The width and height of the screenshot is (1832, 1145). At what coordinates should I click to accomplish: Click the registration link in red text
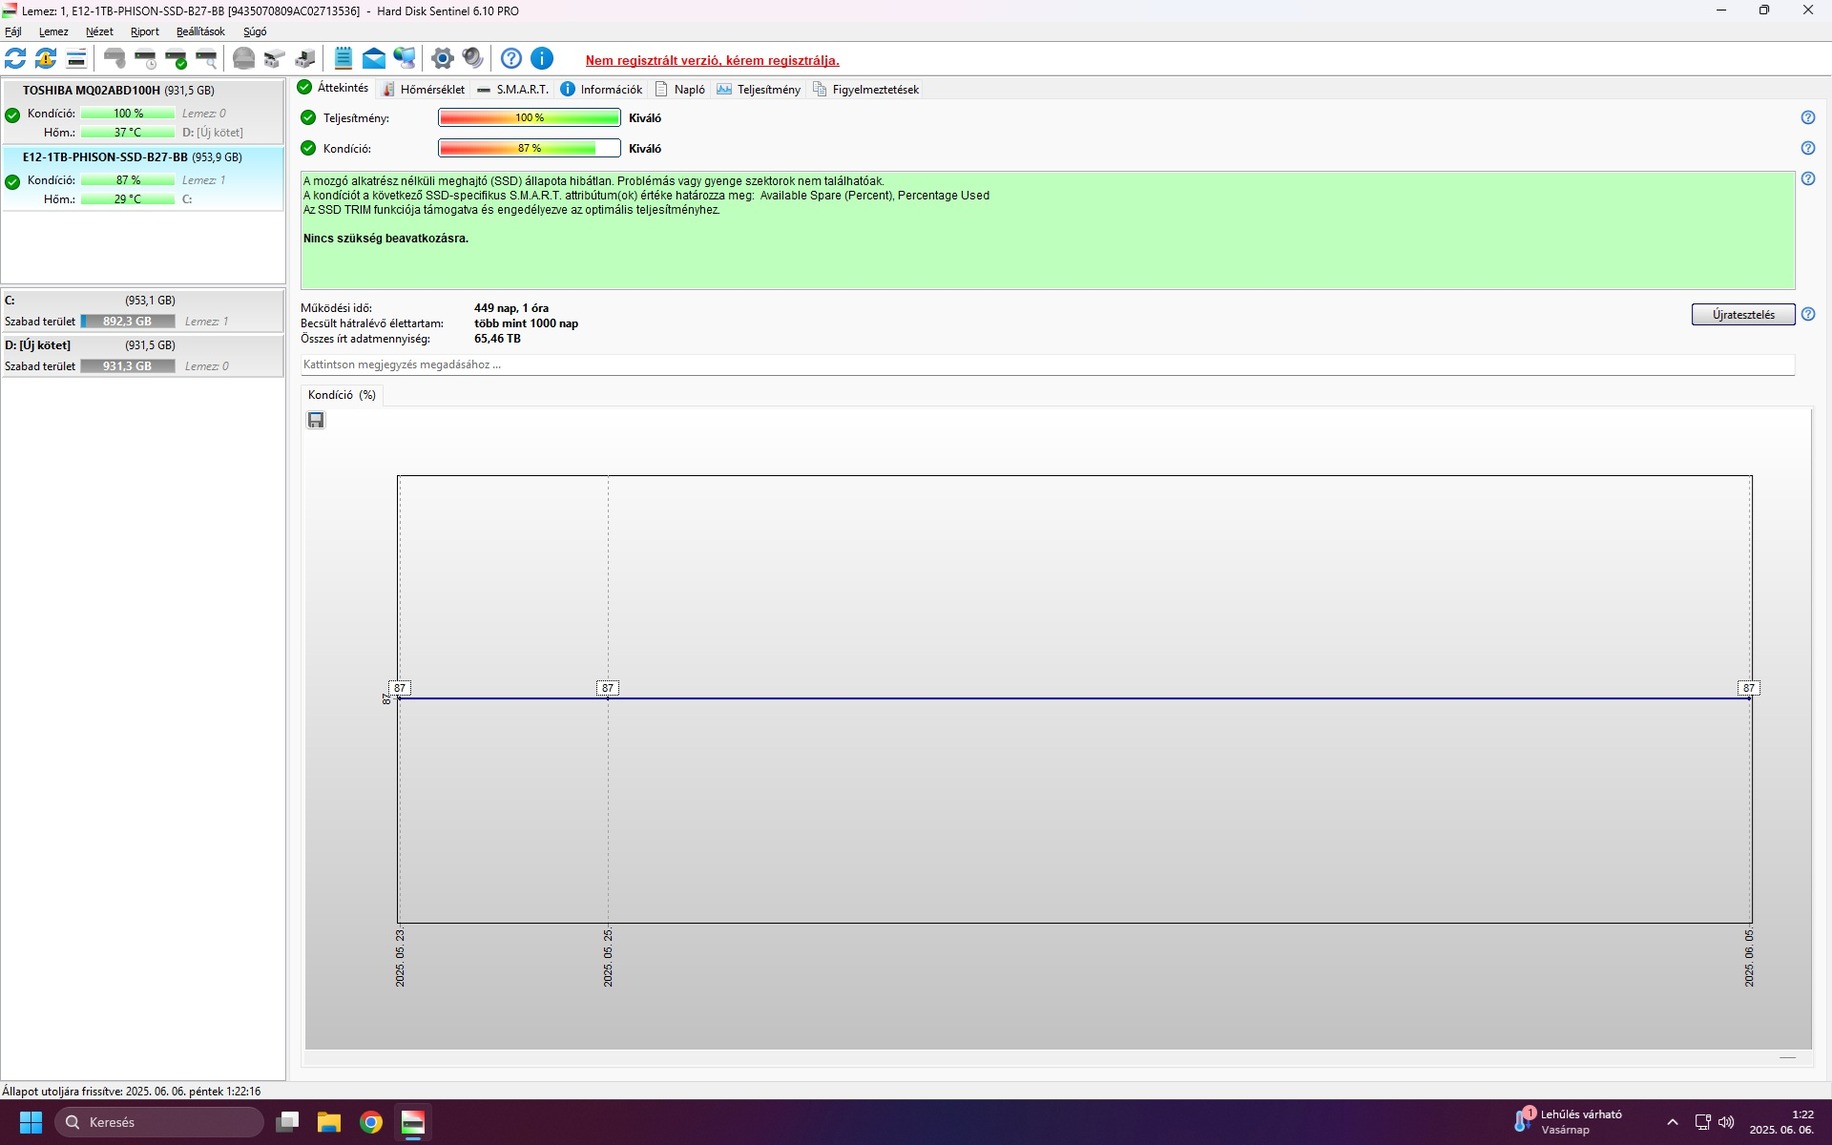click(x=712, y=60)
